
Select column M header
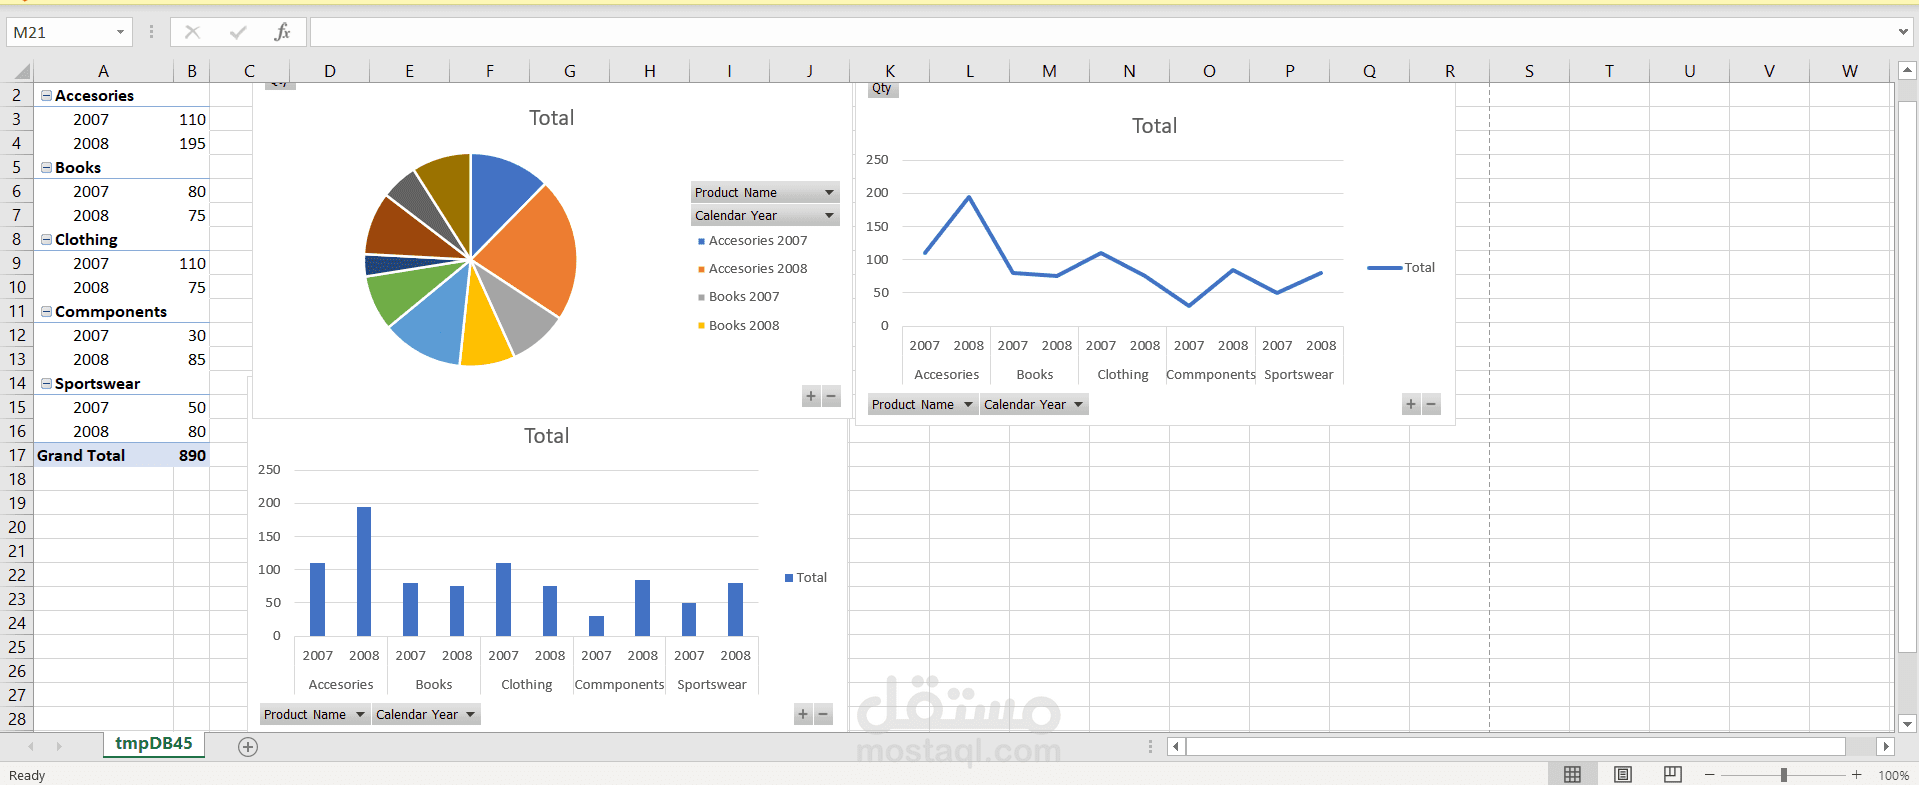click(x=1049, y=71)
